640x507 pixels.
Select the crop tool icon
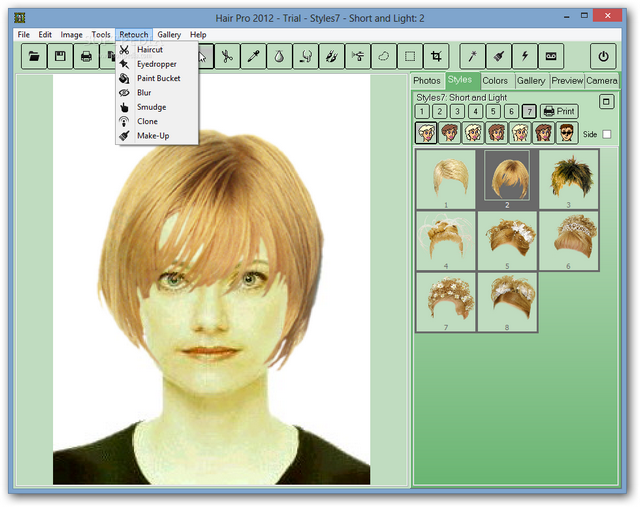click(x=436, y=56)
